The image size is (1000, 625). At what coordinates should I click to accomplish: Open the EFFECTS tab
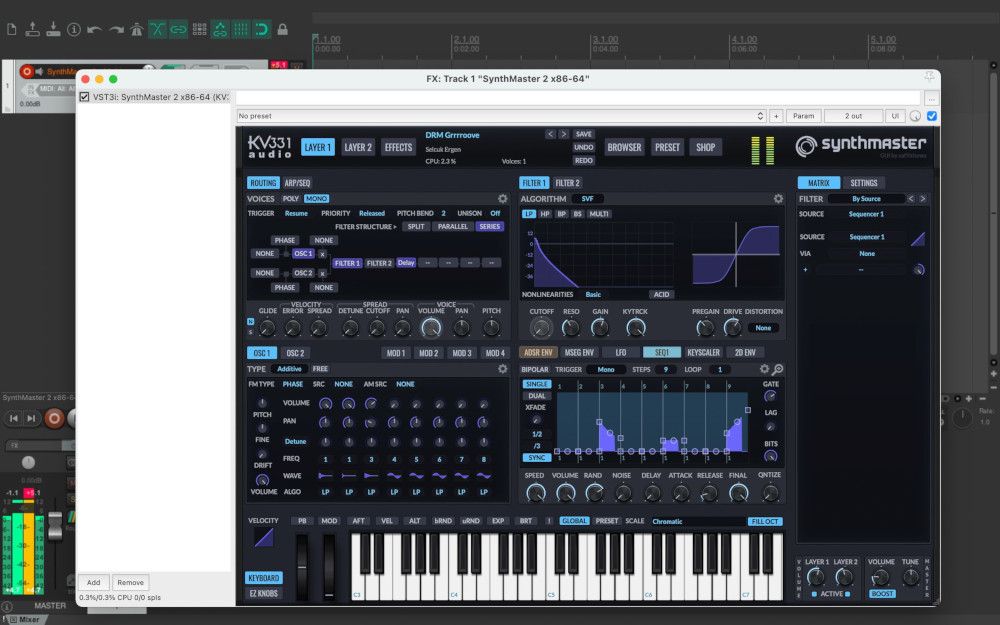coord(399,147)
